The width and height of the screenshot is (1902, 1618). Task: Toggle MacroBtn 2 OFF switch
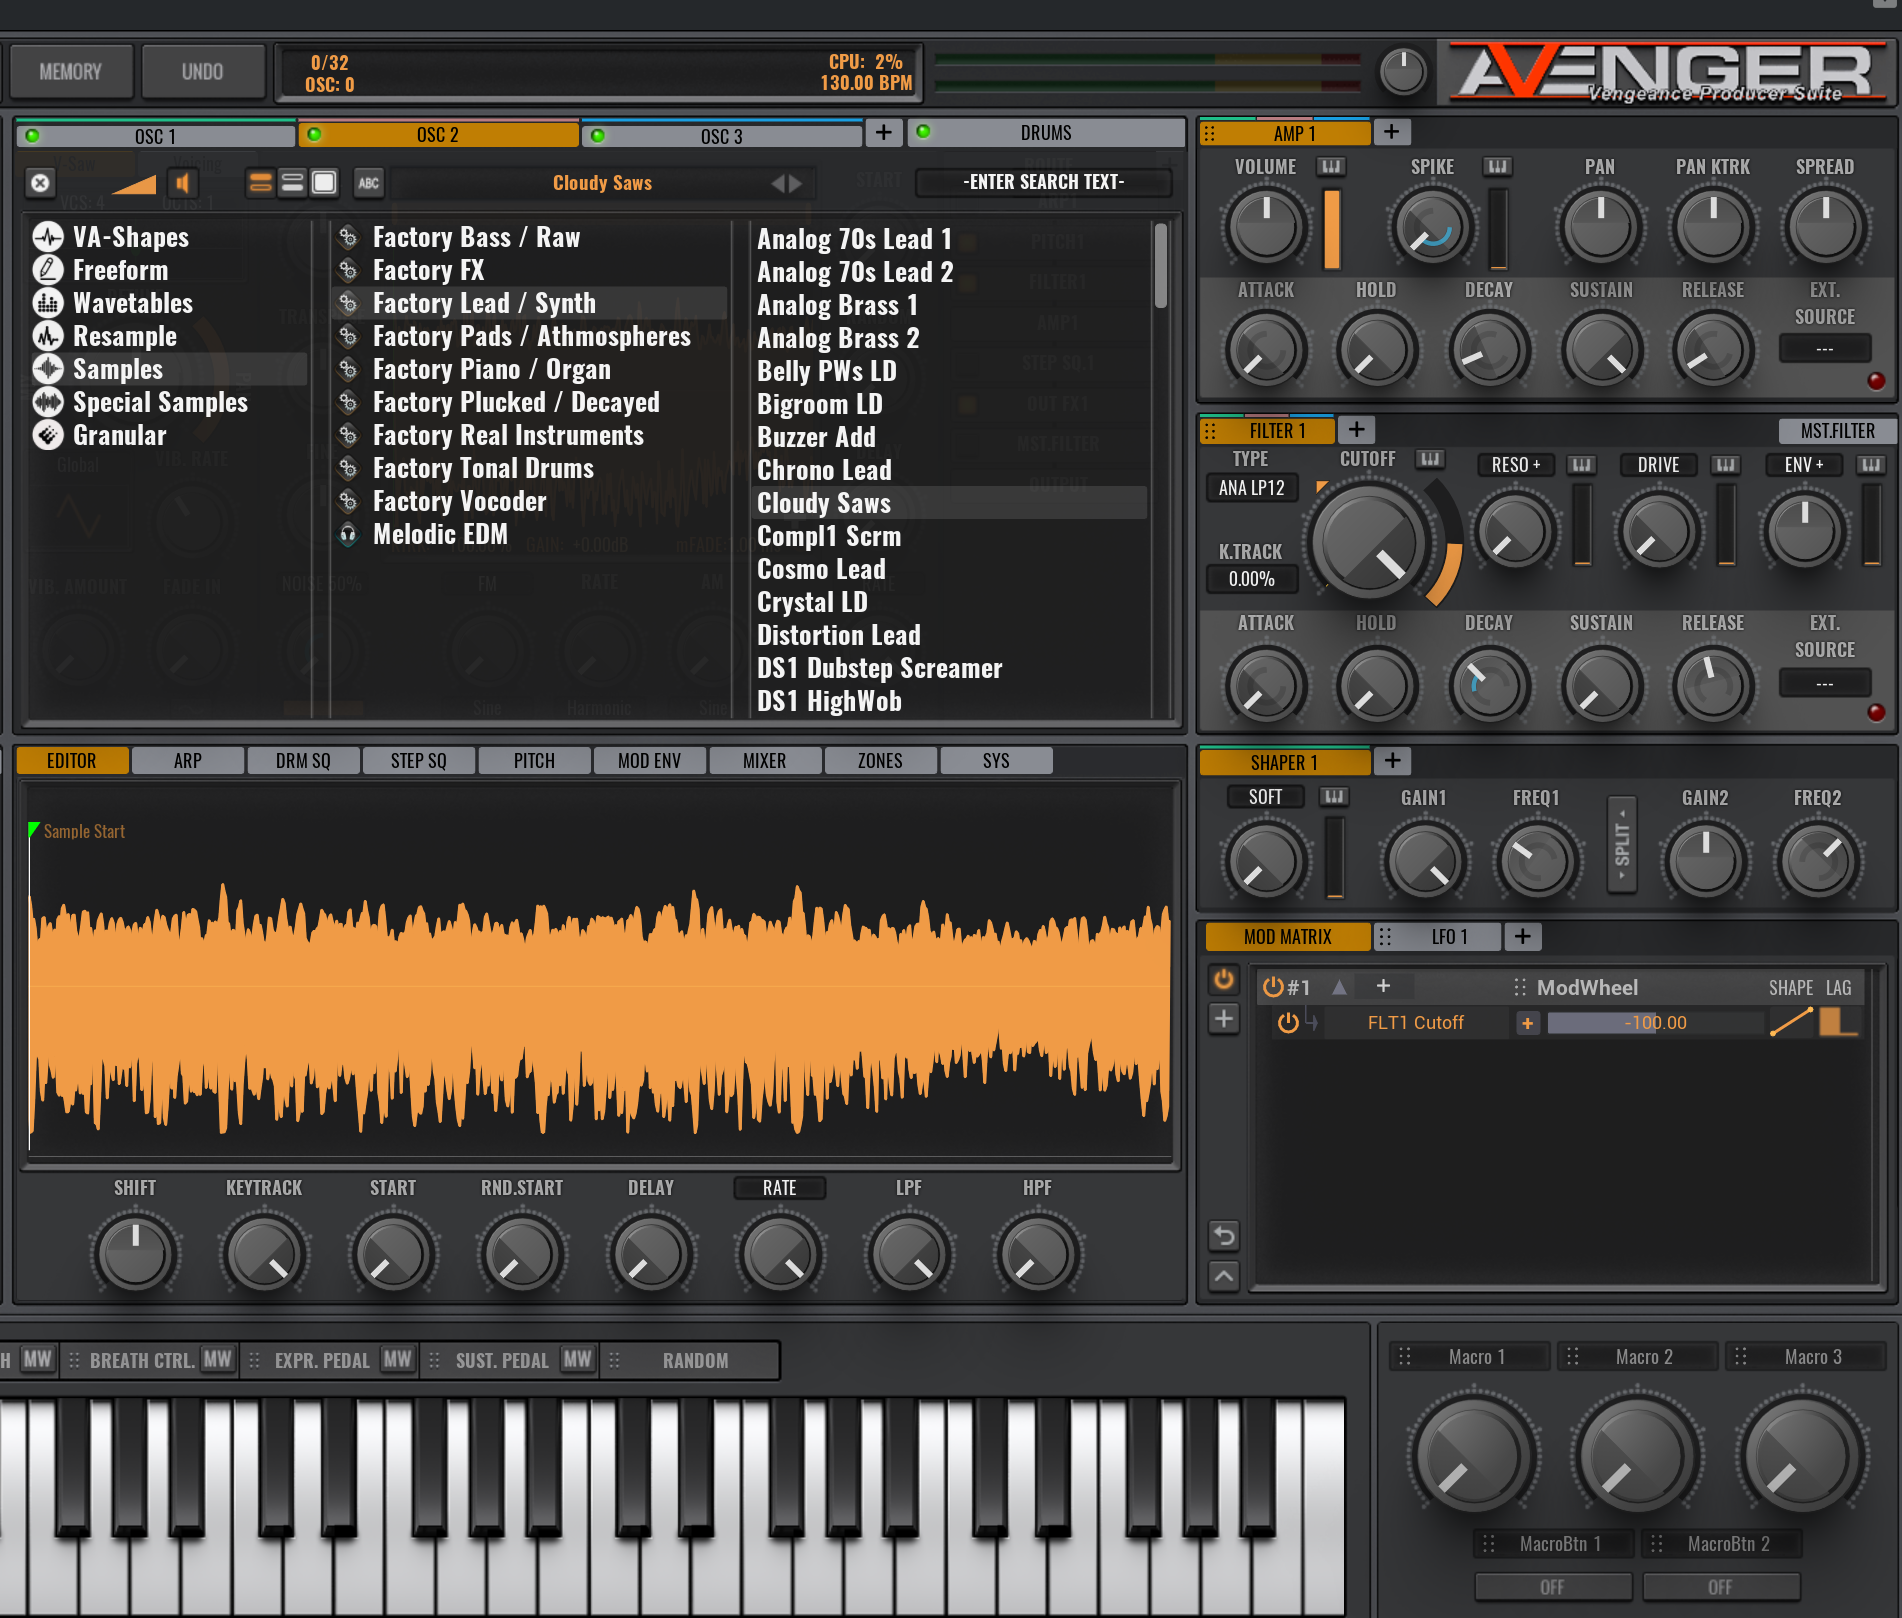[x=1720, y=1587]
